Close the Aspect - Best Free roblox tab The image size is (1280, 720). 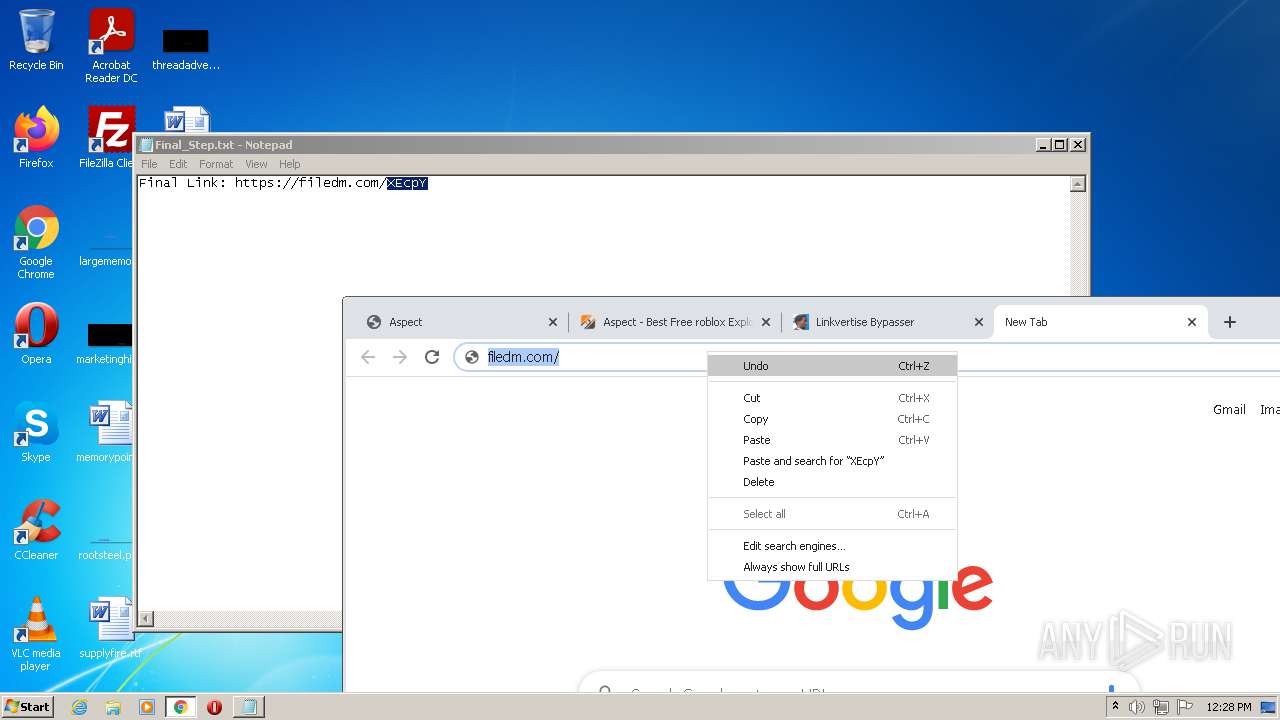(x=767, y=322)
